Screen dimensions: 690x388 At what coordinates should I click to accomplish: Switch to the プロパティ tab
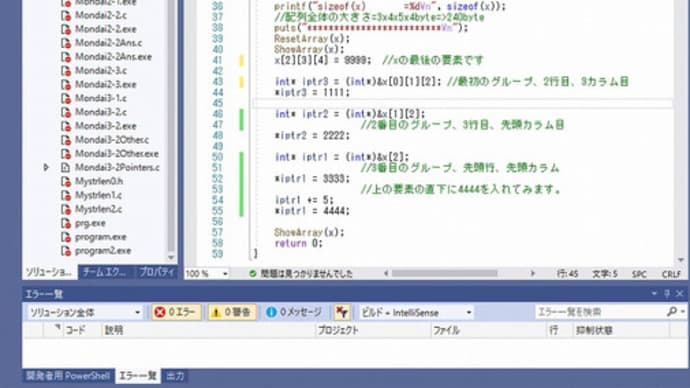157,272
